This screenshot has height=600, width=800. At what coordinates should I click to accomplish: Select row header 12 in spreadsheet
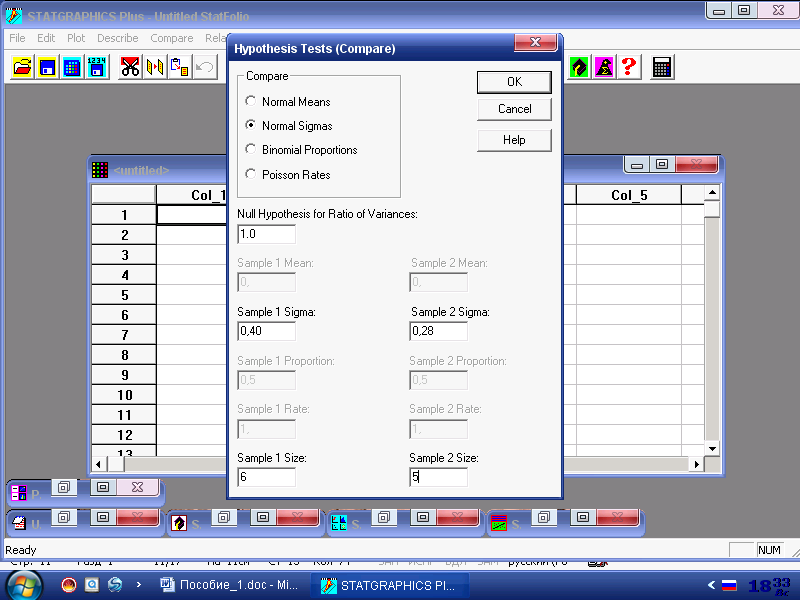[x=124, y=435]
